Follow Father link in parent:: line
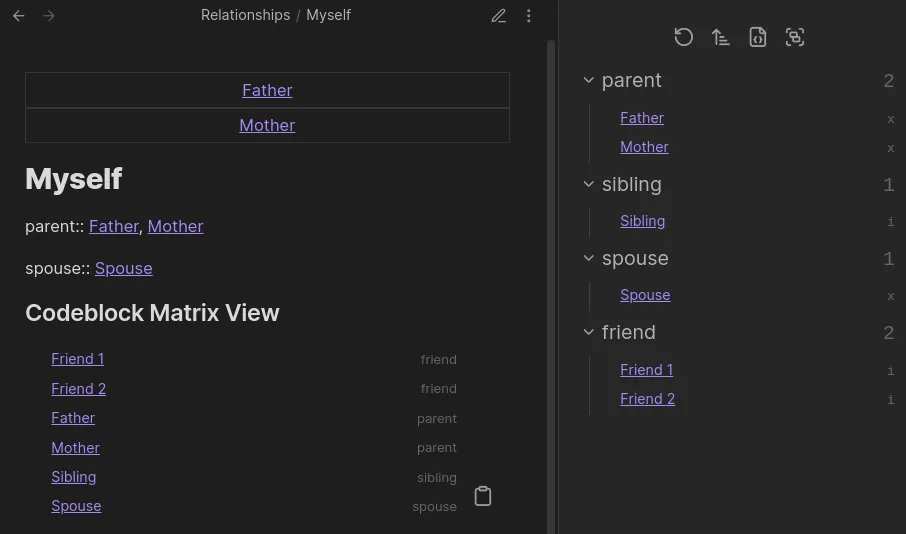This screenshot has width=906, height=534. click(114, 226)
